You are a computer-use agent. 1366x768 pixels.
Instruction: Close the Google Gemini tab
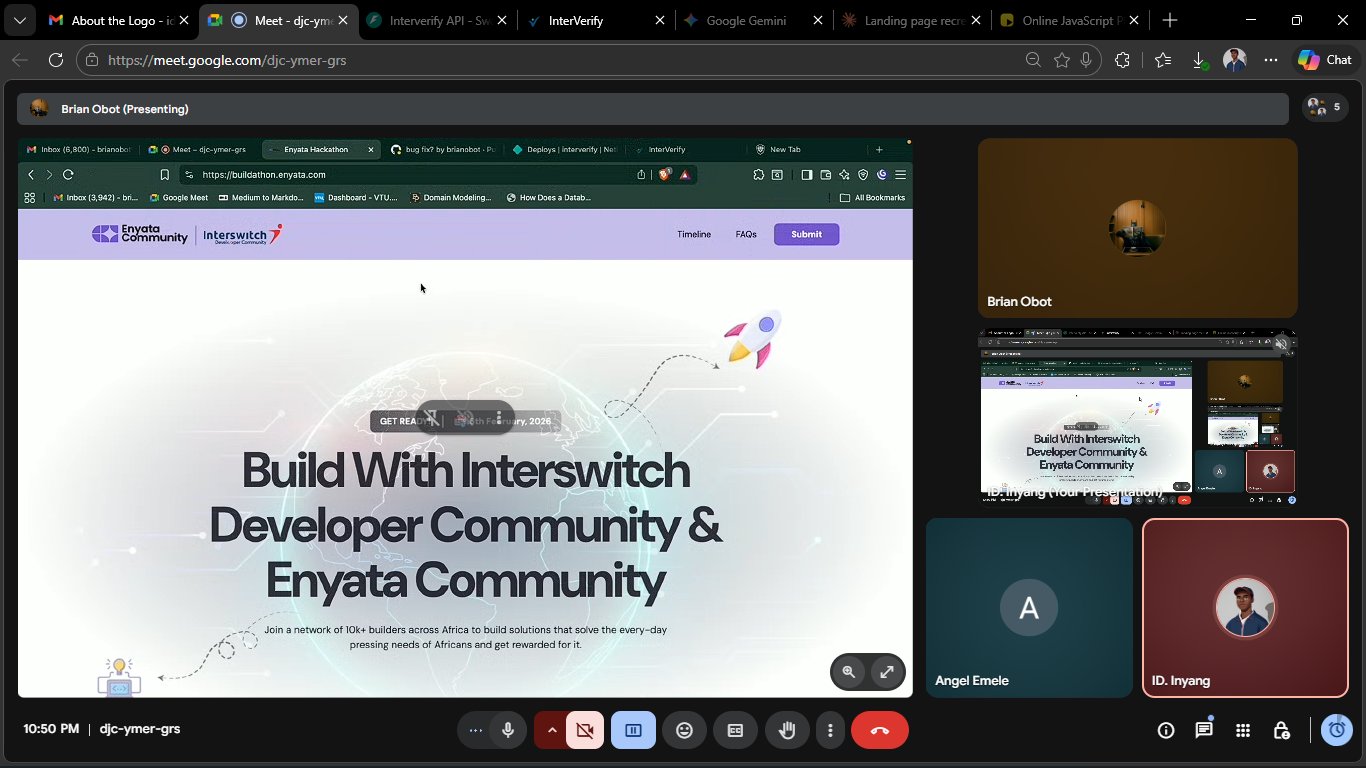tap(819, 20)
